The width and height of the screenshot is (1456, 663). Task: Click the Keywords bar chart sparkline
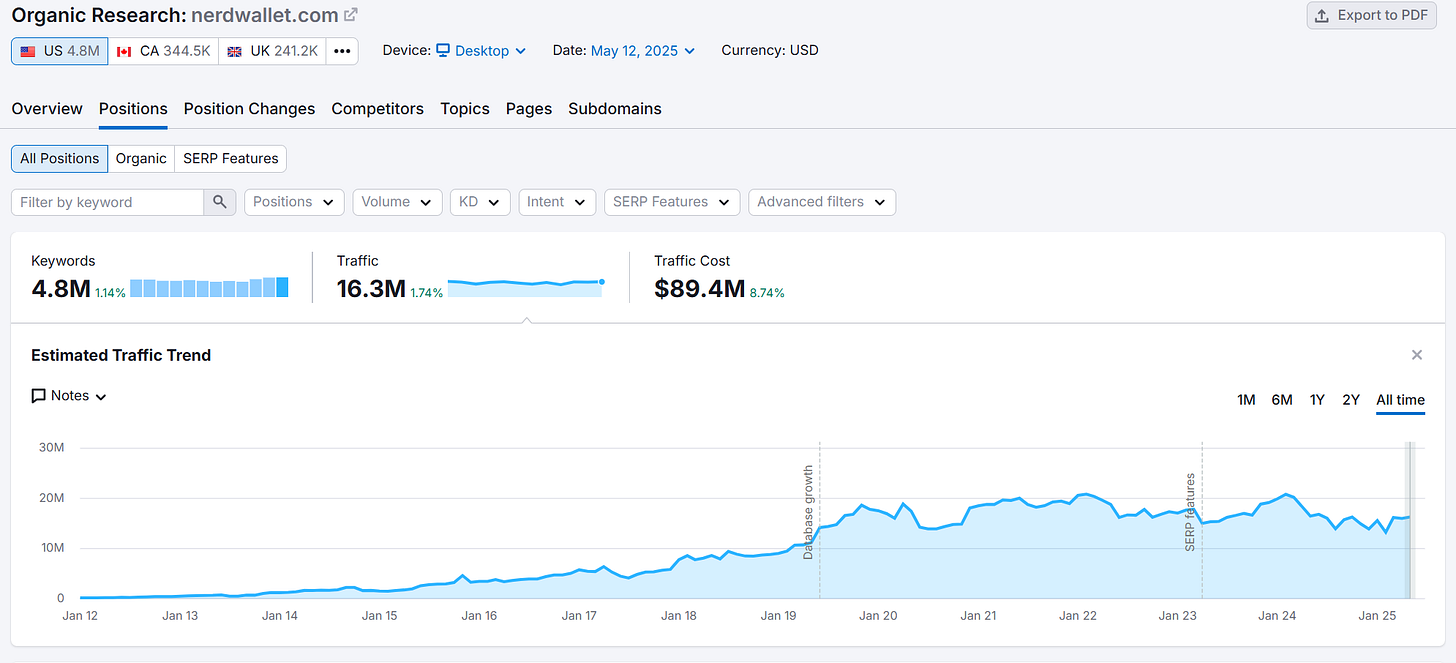point(209,287)
